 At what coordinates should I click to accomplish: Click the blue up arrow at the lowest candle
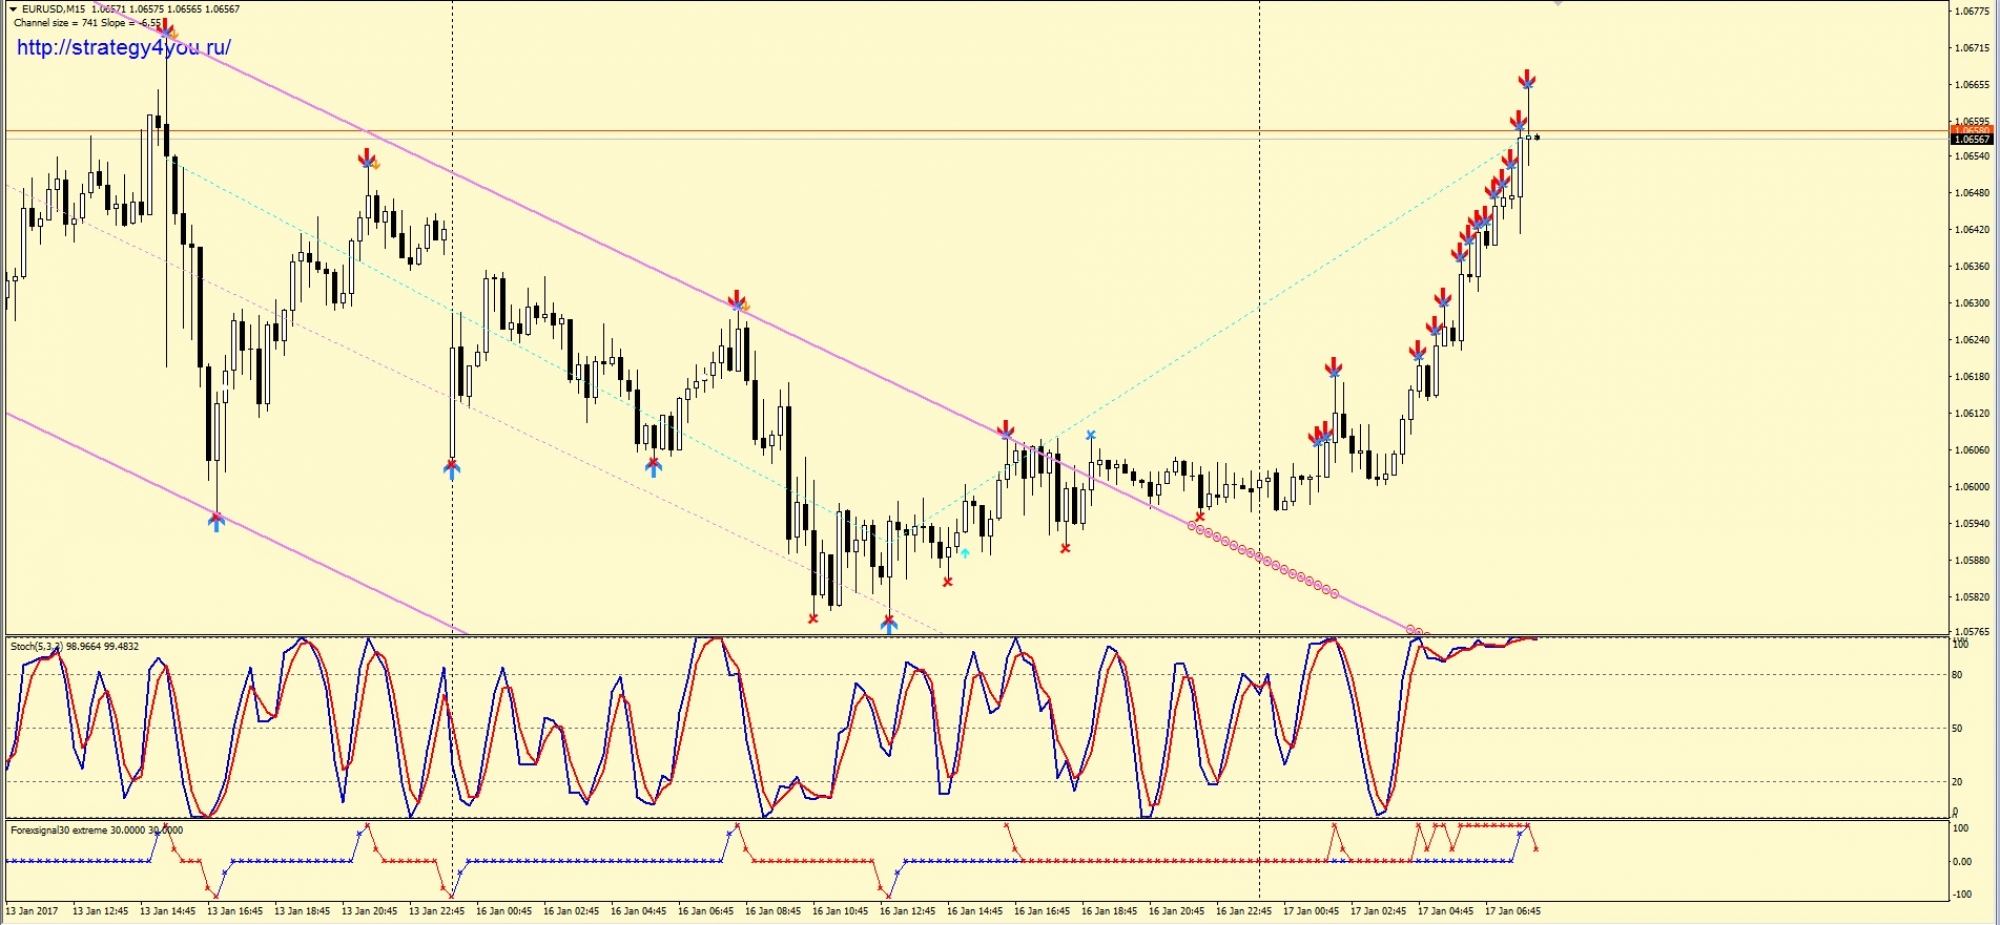889,624
